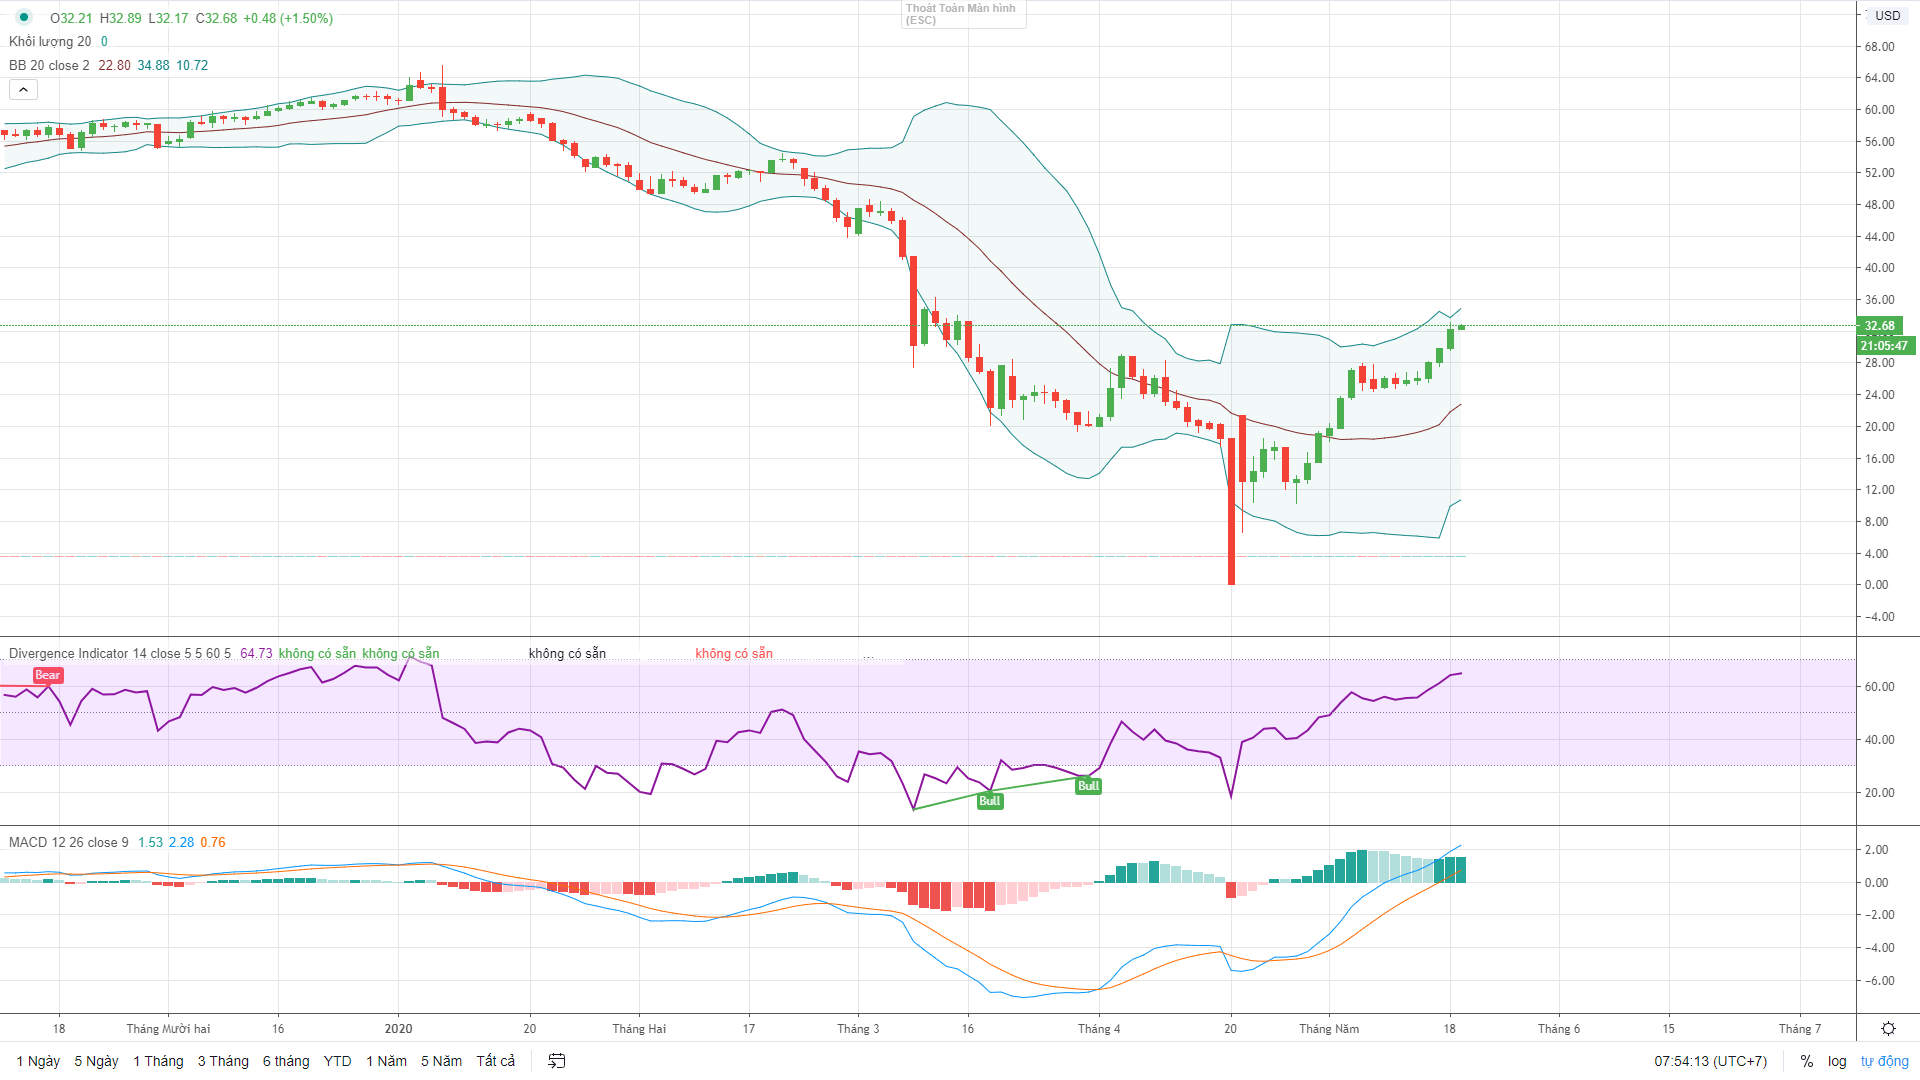Click the current price label 32.68
Image resolution: width=1920 pixels, height=1080 pixels.
(1879, 326)
